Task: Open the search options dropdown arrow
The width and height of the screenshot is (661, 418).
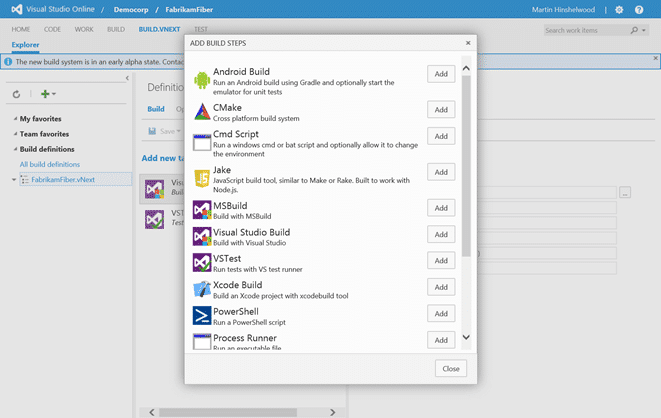Action: coord(644,30)
